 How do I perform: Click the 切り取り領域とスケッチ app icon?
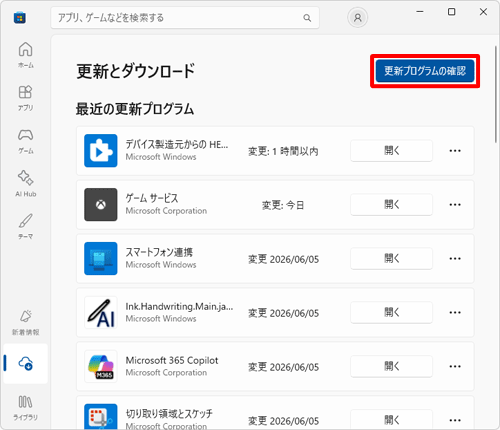(101, 417)
